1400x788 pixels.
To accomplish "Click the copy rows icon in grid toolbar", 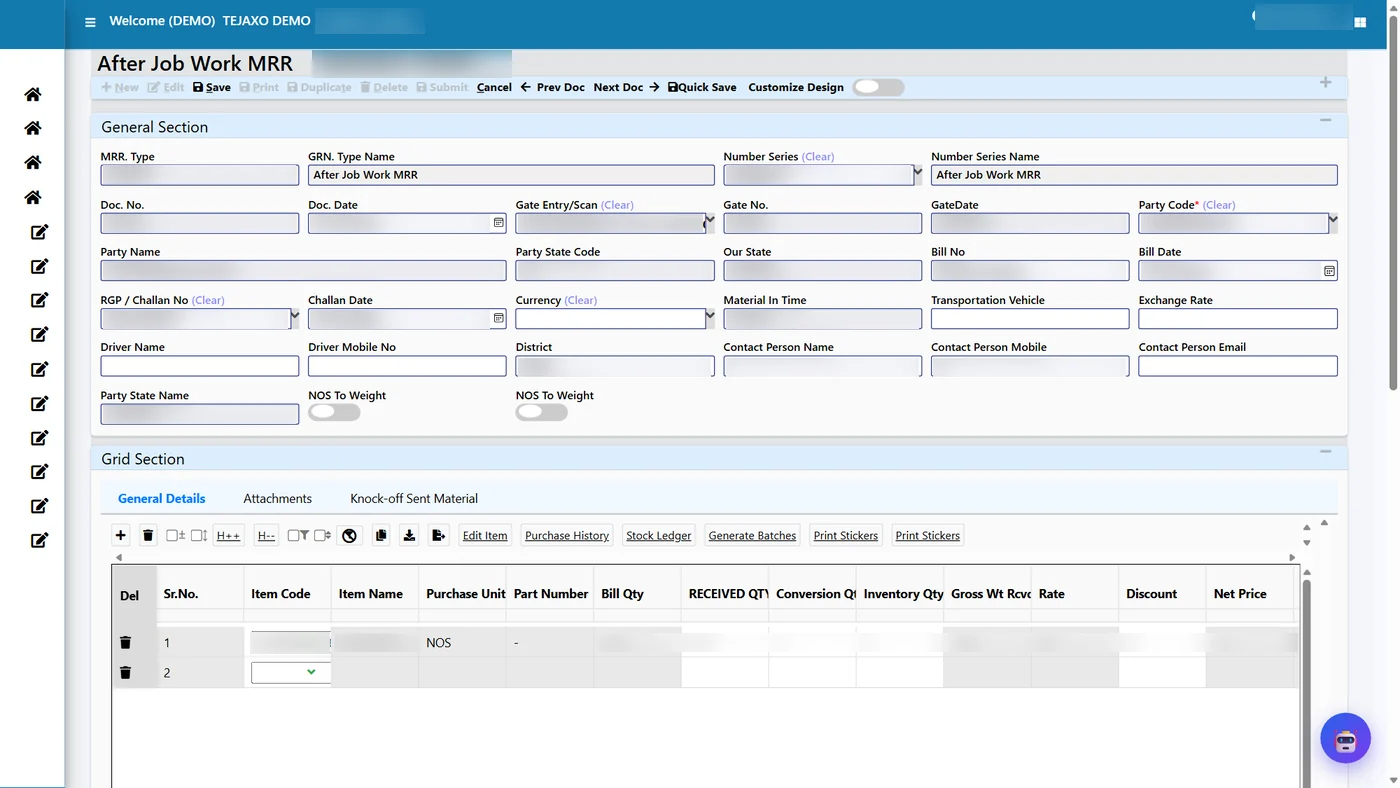I will (x=381, y=535).
